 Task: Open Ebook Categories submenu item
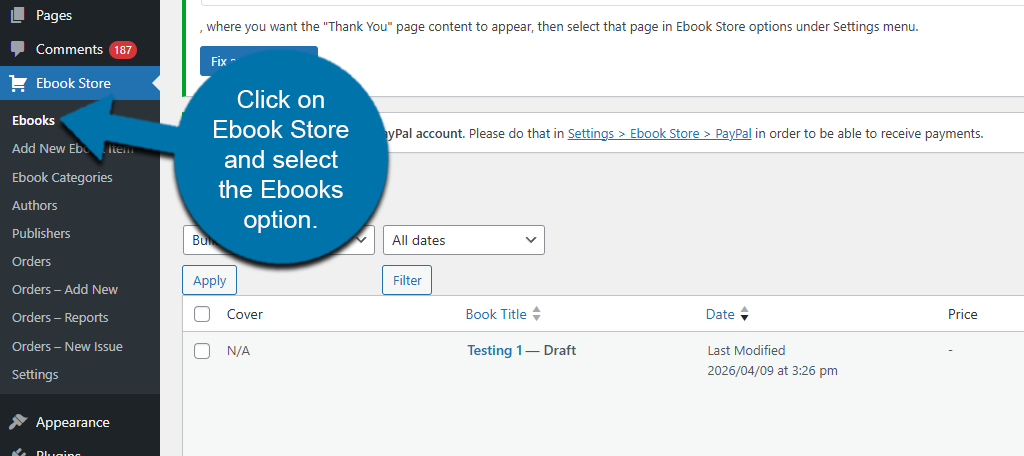click(62, 178)
